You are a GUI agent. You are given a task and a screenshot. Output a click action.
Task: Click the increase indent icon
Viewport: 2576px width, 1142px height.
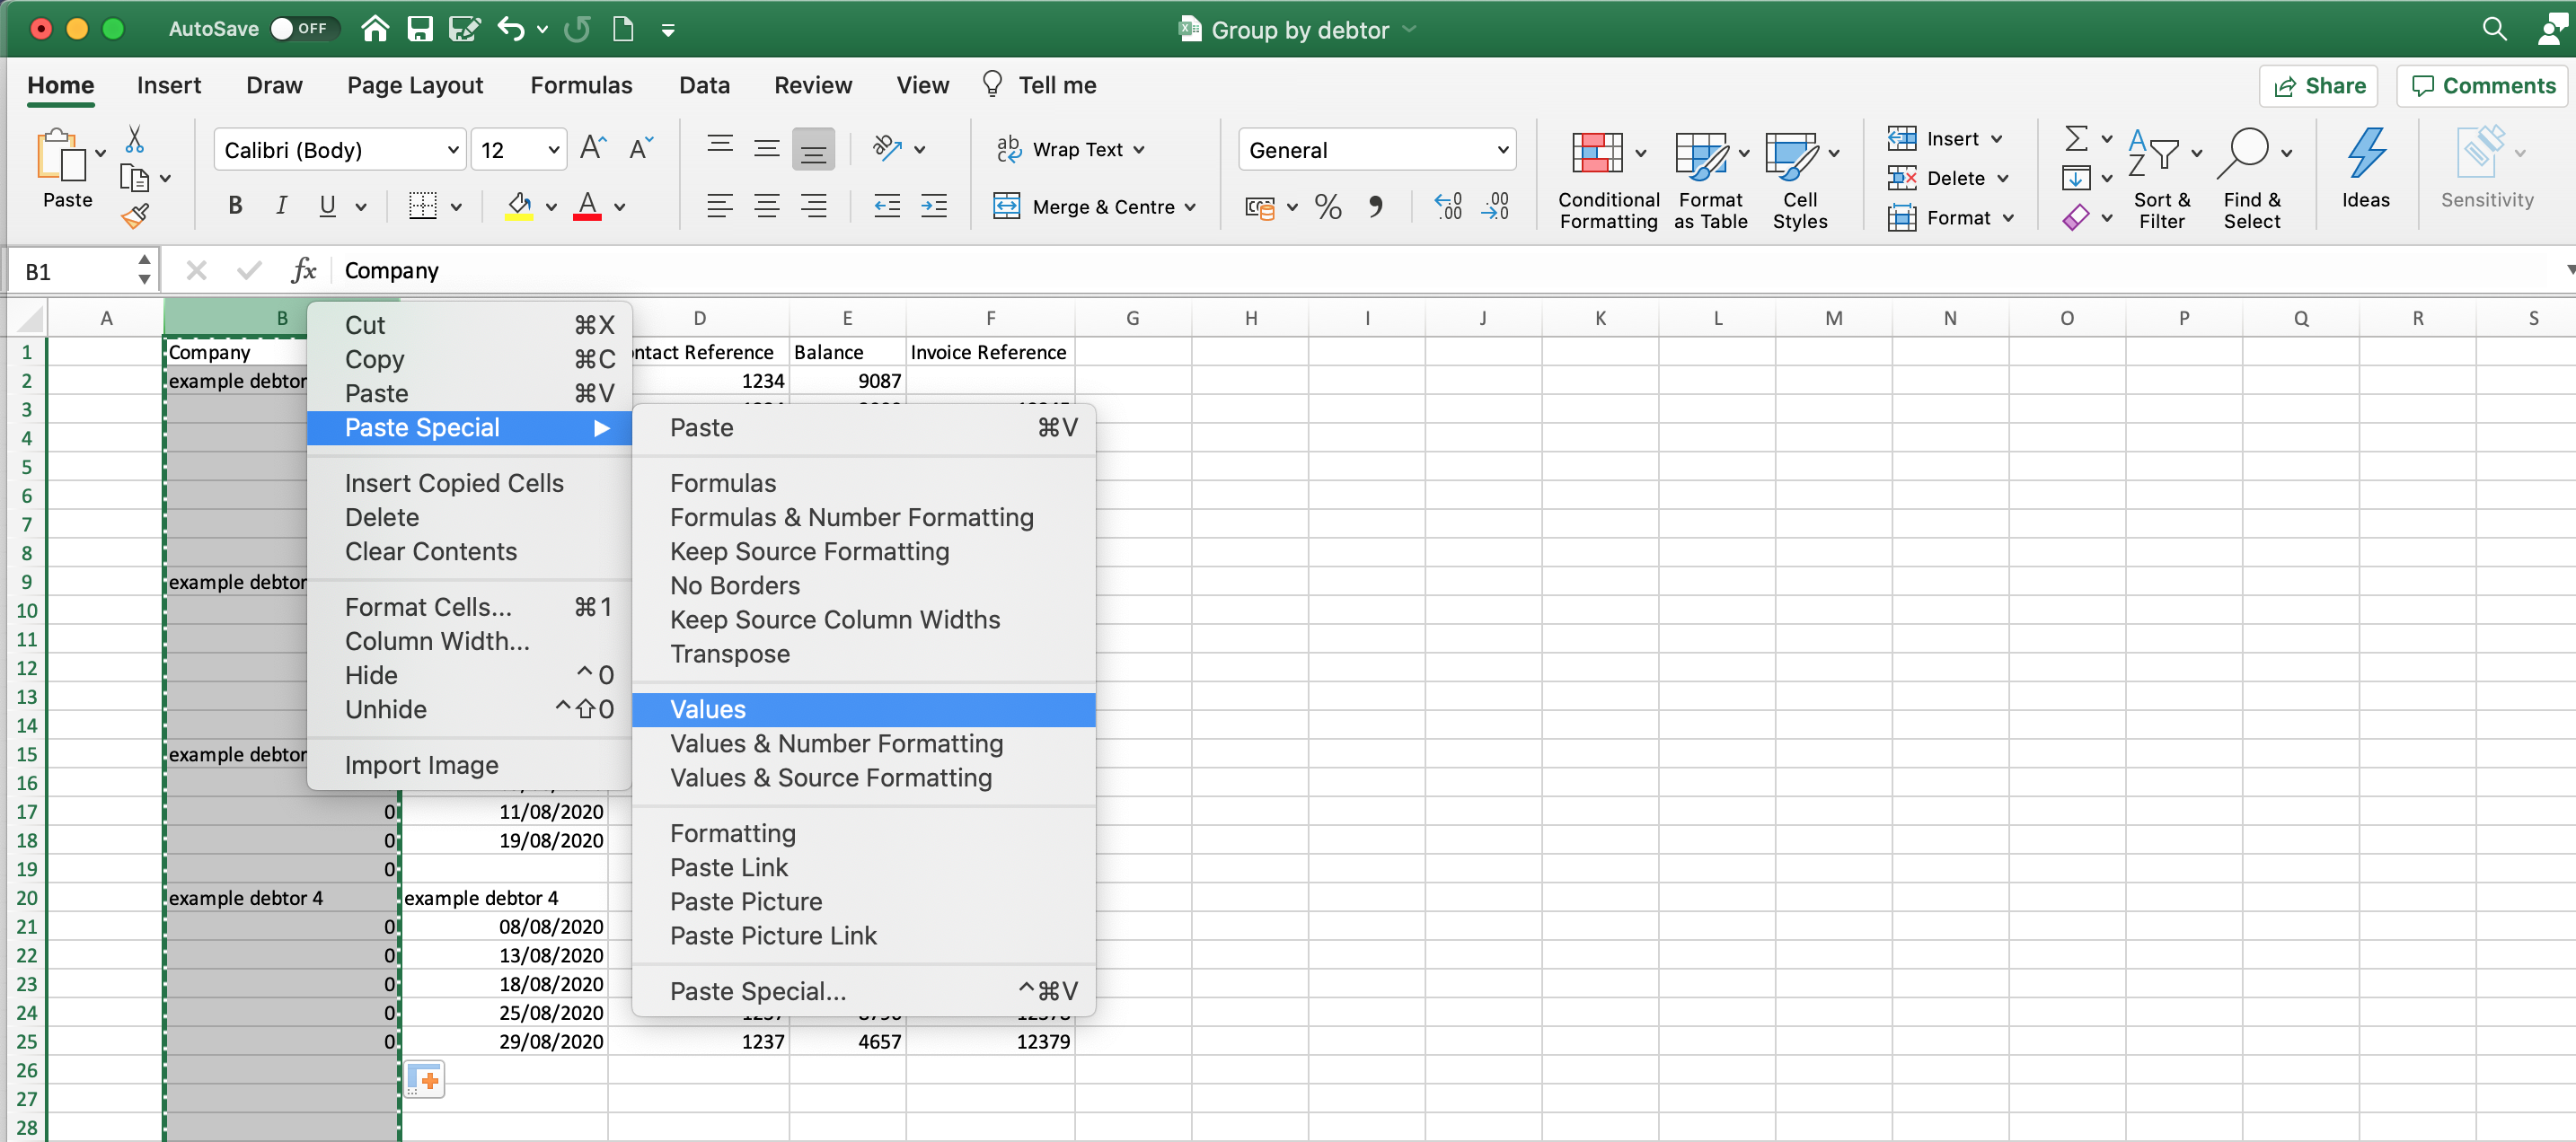click(934, 207)
